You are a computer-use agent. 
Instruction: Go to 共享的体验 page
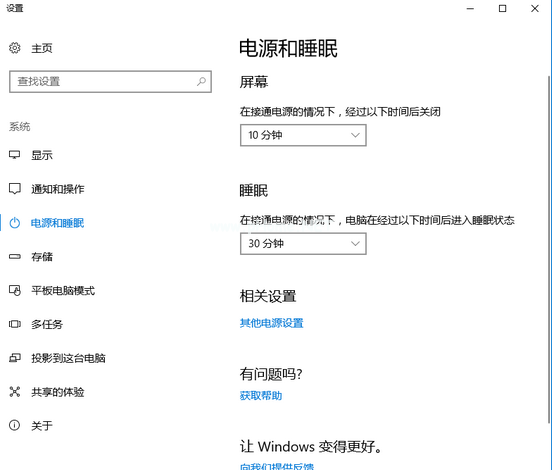pyautogui.click(x=58, y=392)
